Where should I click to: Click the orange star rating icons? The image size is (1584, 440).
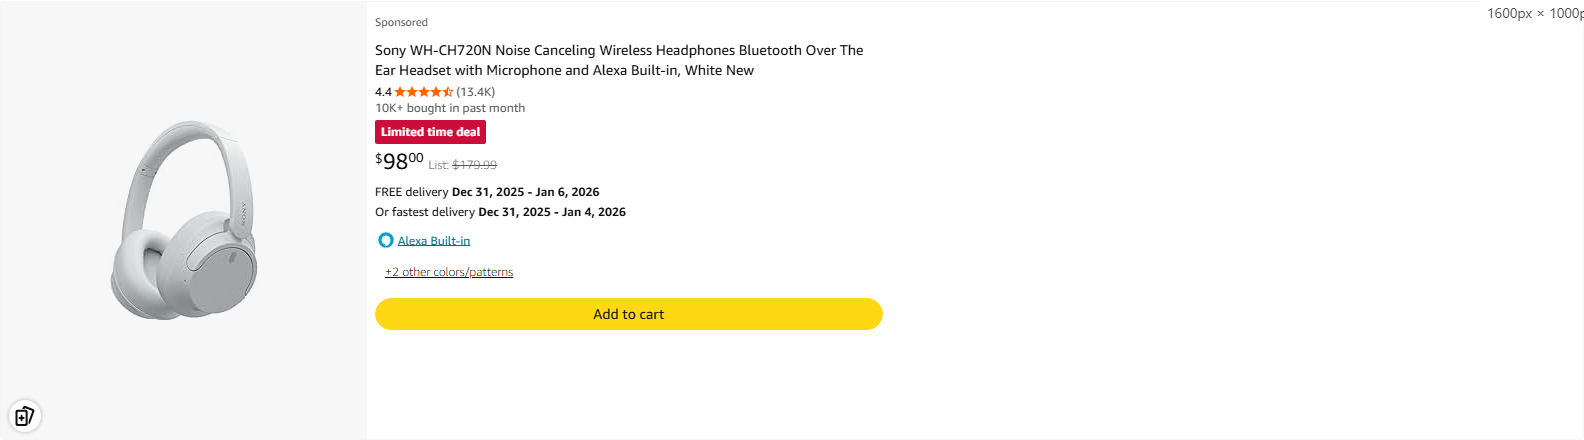pos(423,92)
